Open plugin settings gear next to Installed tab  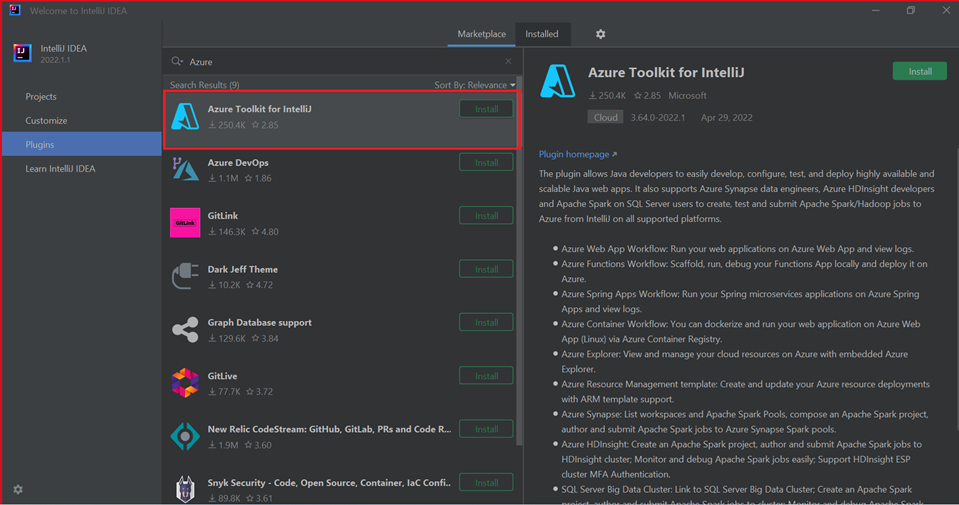click(600, 34)
